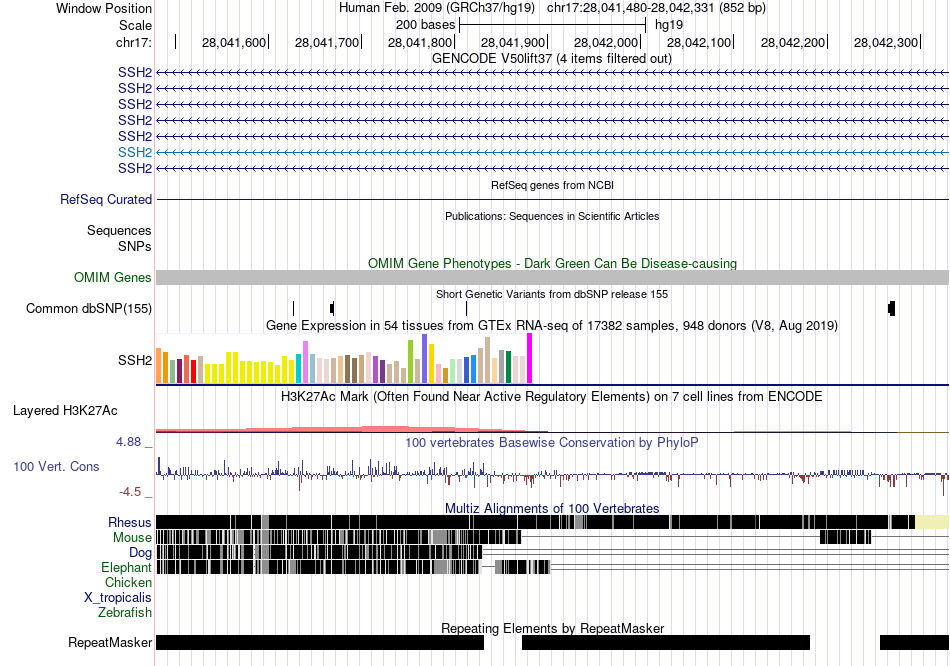Click the light blue SSH2 transcript label
950x666 pixels.
pyautogui.click(x=135, y=152)
